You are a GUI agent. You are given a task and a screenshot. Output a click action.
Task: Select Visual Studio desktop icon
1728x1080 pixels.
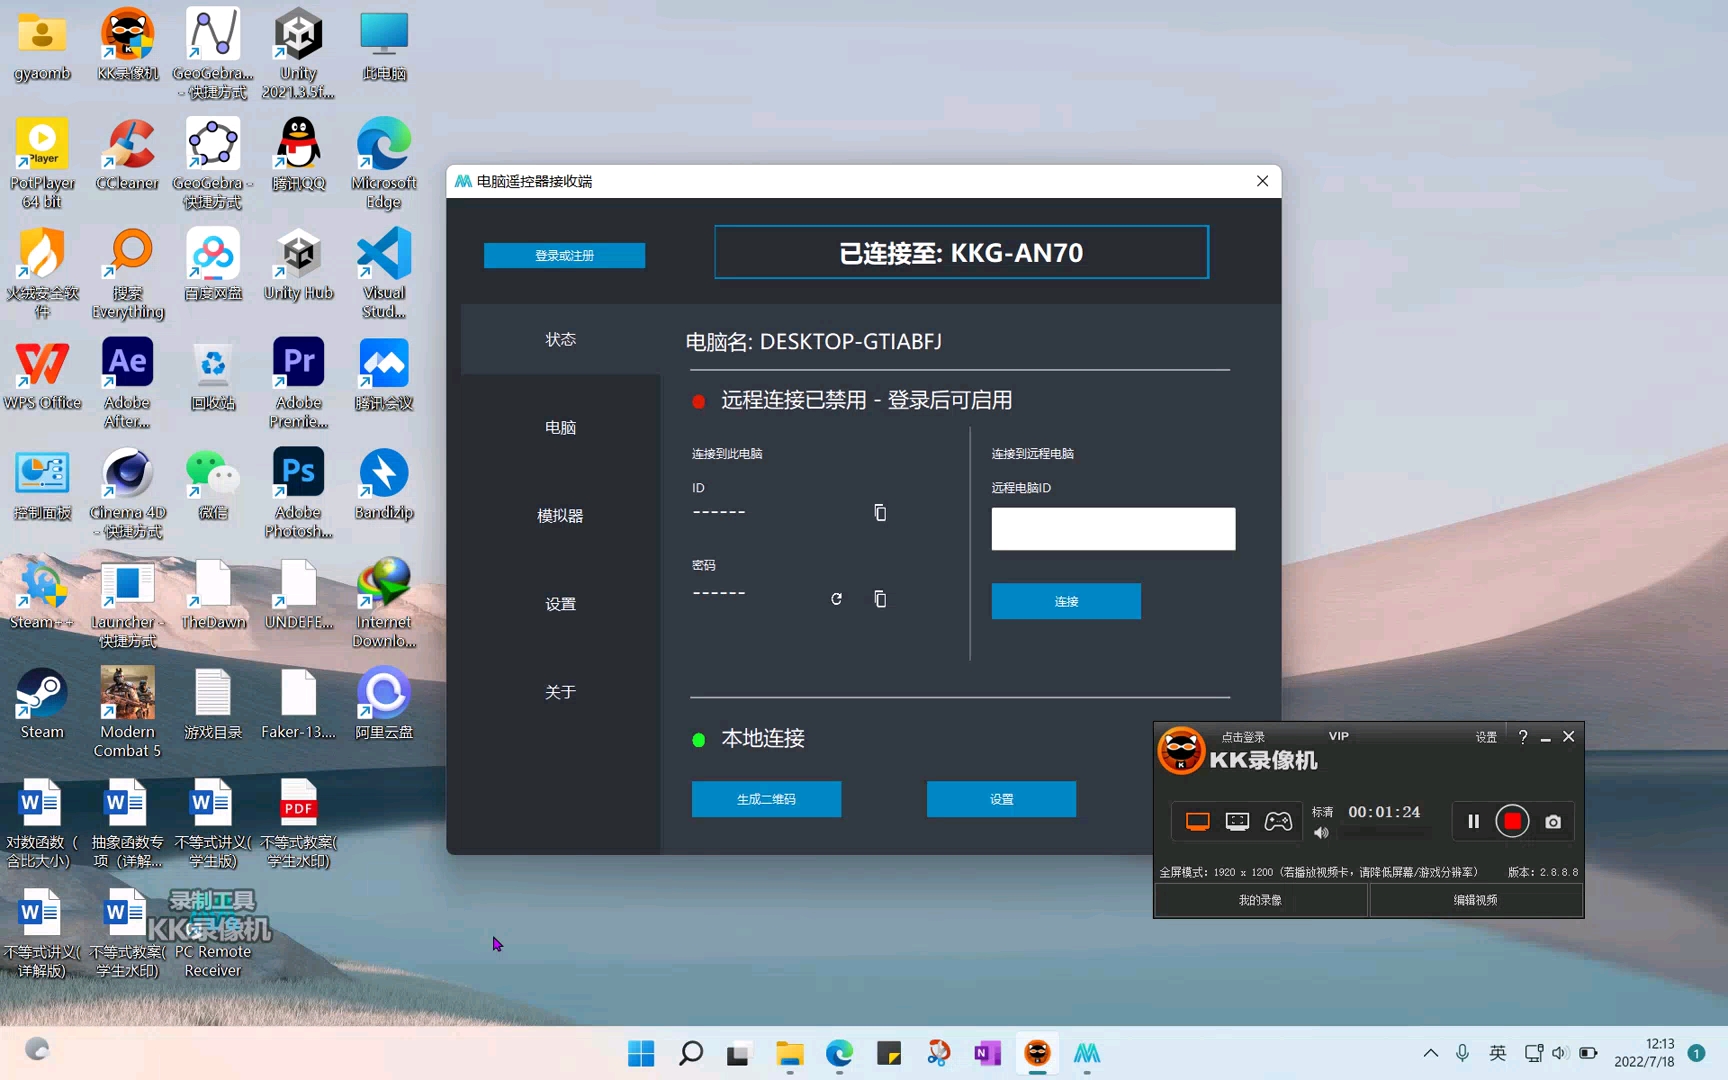tap(384, 273)
